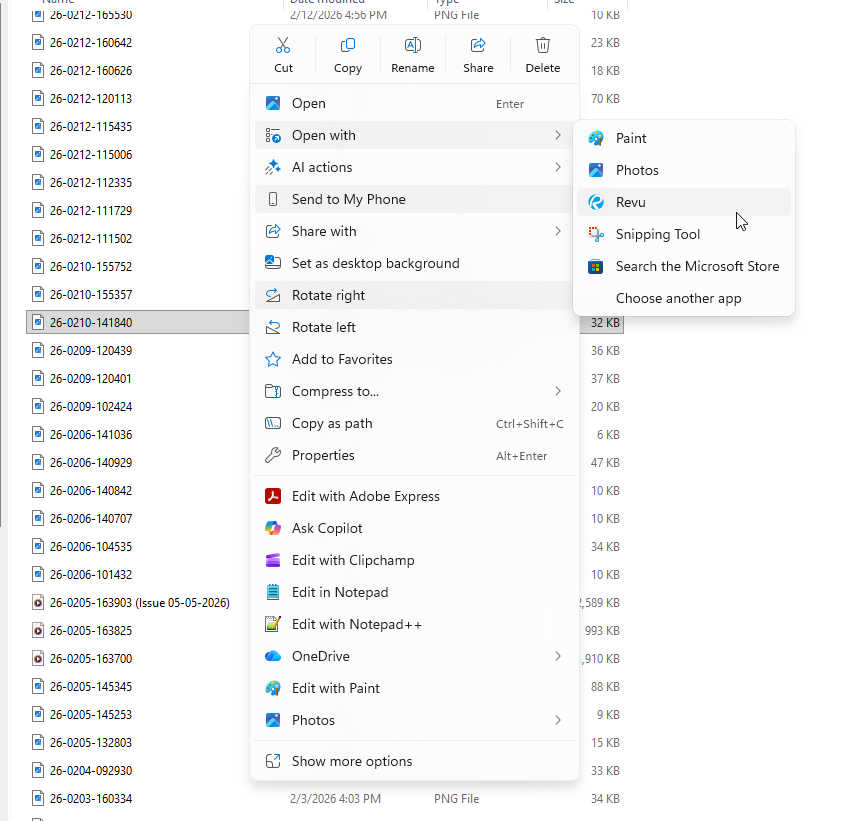Select video file 26-0205-163825
The width and height of the screenshot is (859, 821).
click(91, 630)
